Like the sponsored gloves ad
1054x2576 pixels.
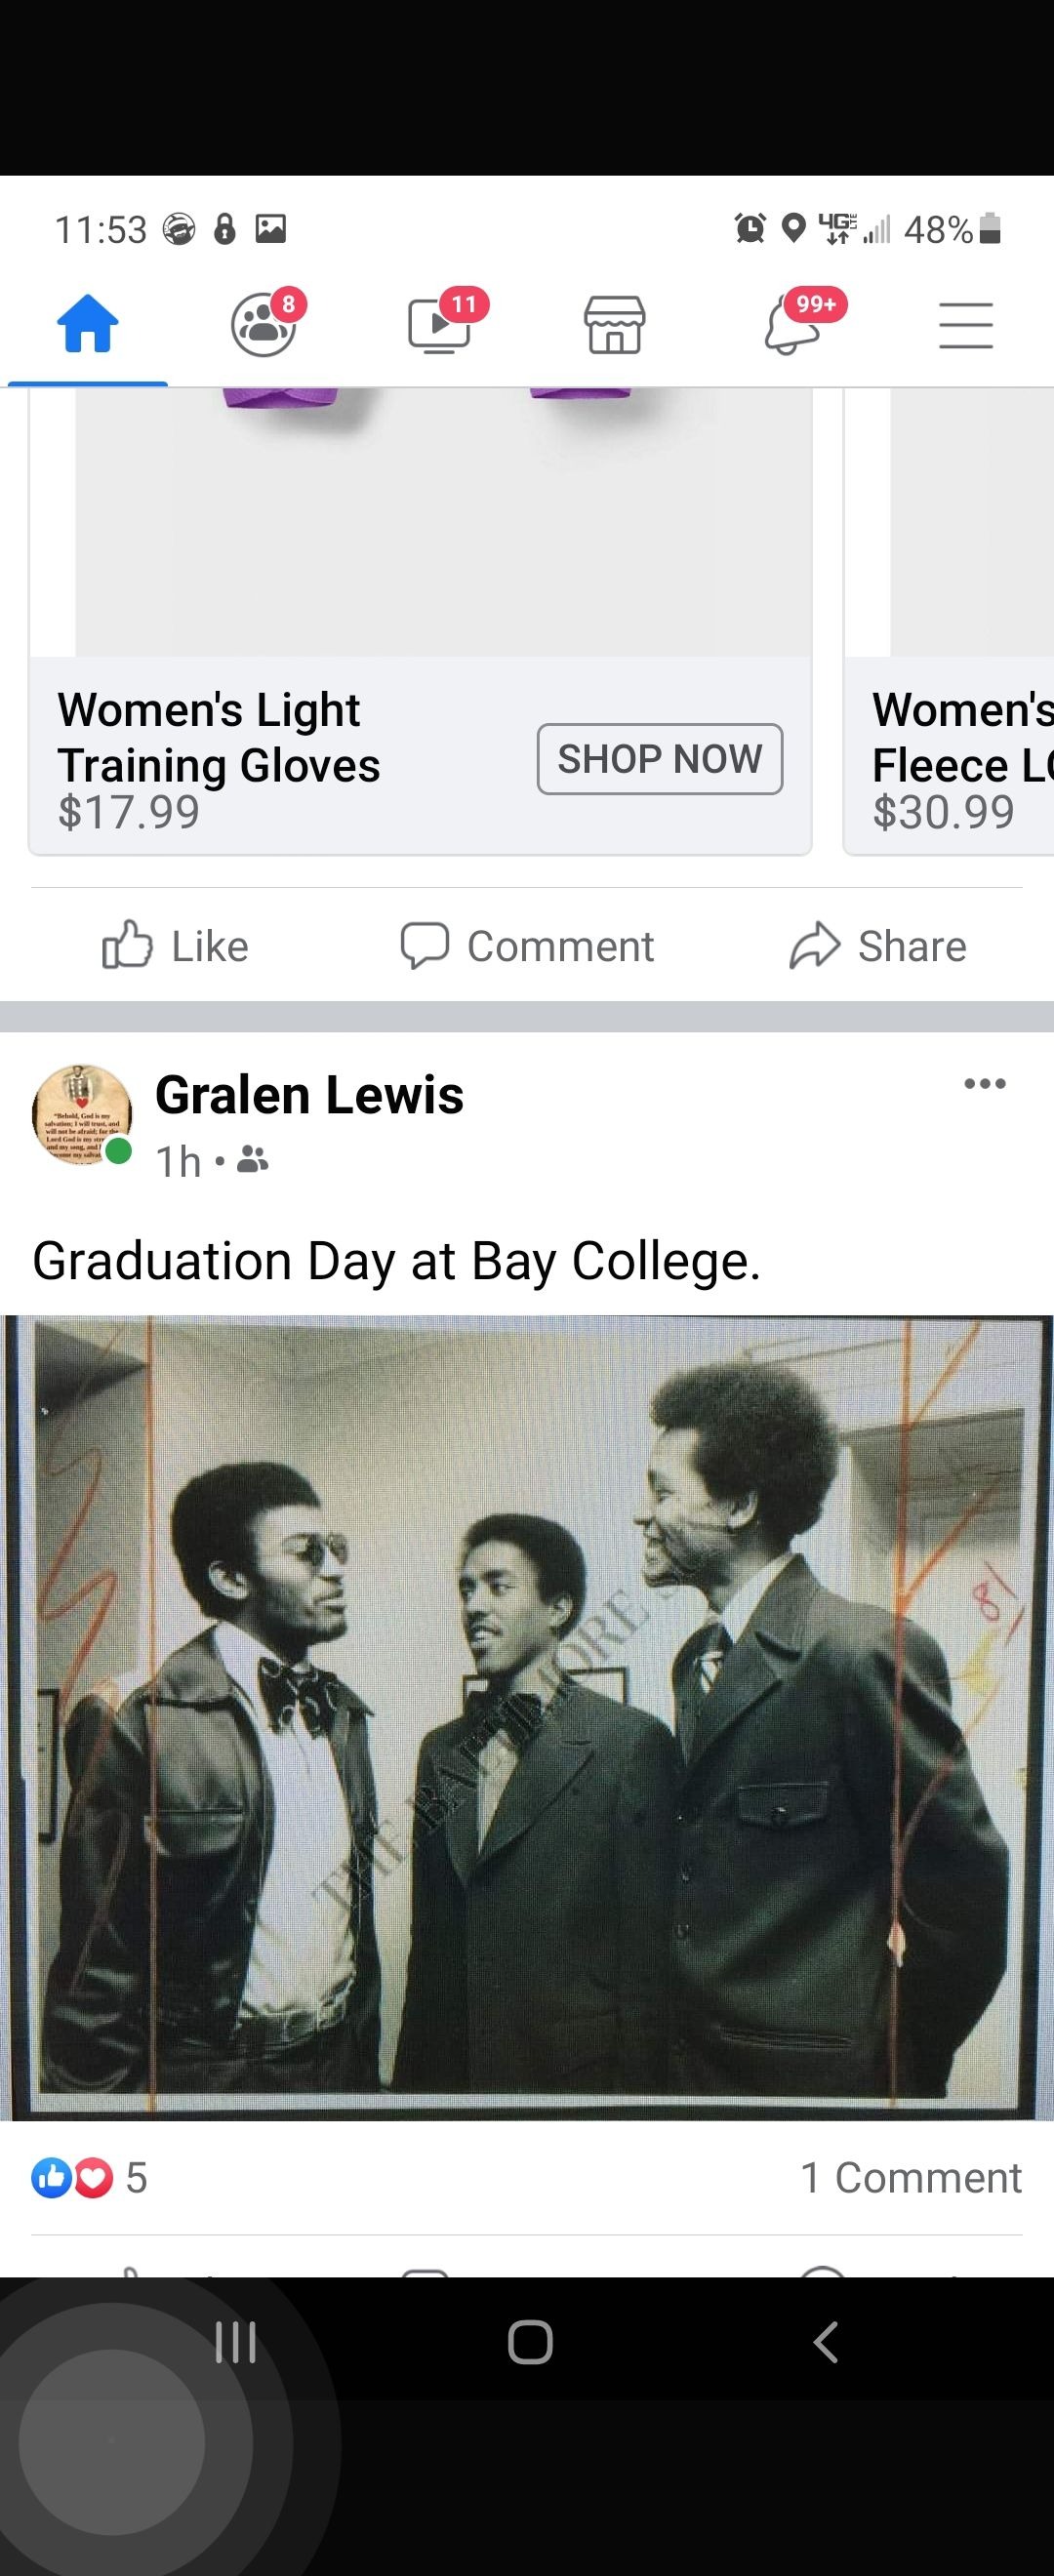pyautogui.click(x=176, y=946)
